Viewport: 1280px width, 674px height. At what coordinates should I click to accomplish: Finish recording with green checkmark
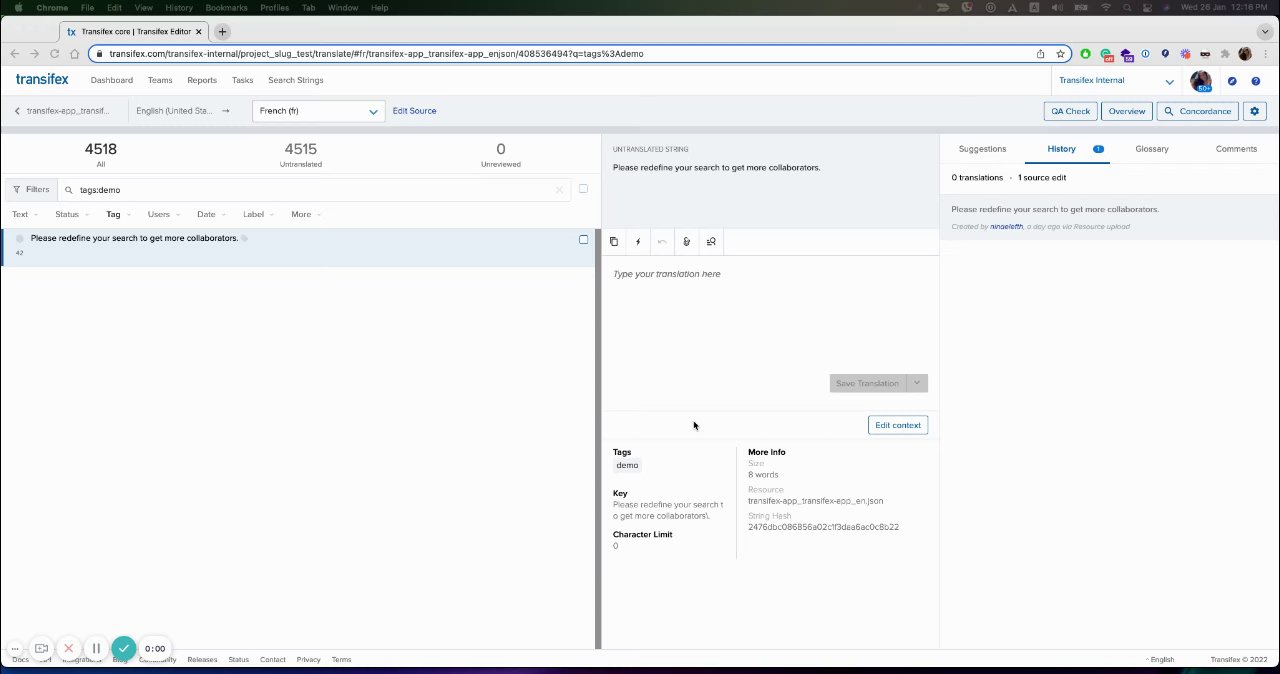click(124, 648)
